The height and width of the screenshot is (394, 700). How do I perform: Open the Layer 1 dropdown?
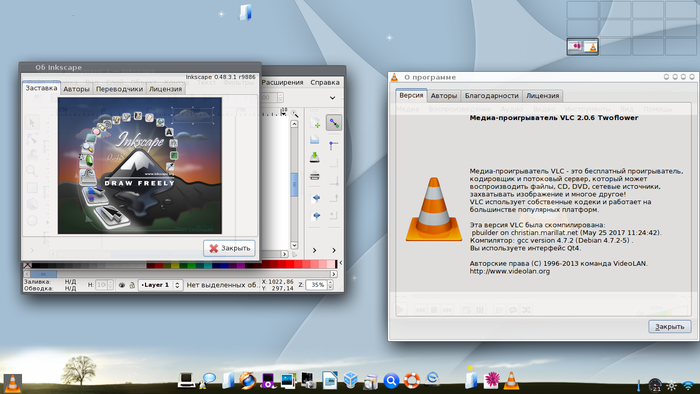[160, 285]
